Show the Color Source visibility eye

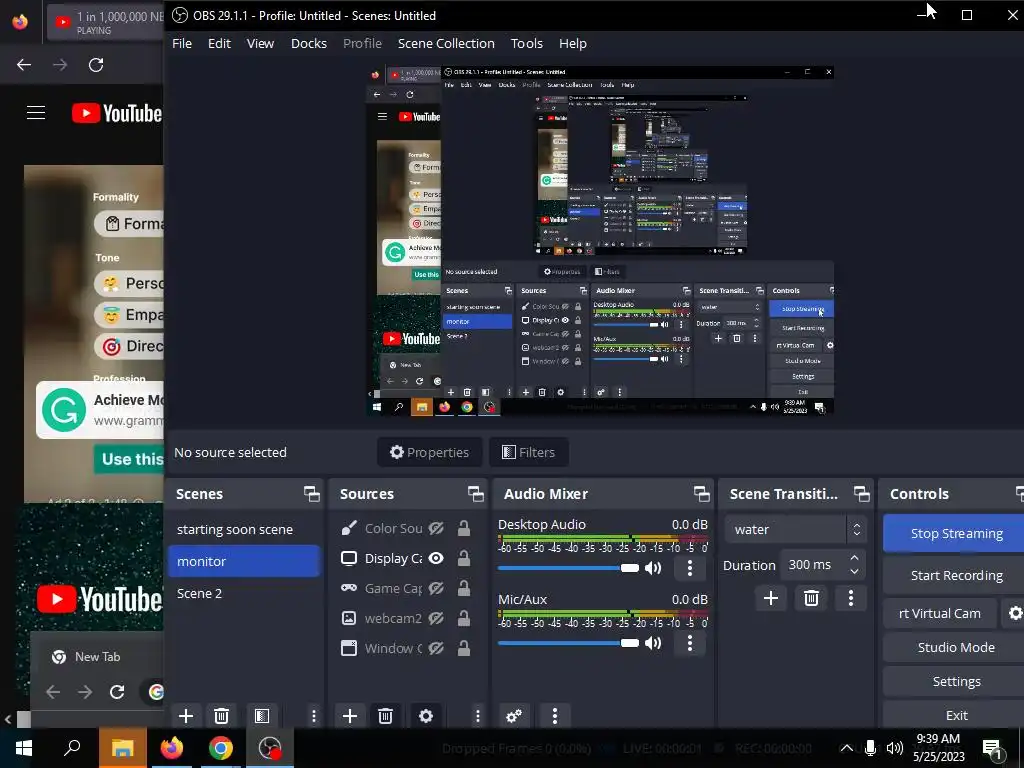(x=436, y=528)
